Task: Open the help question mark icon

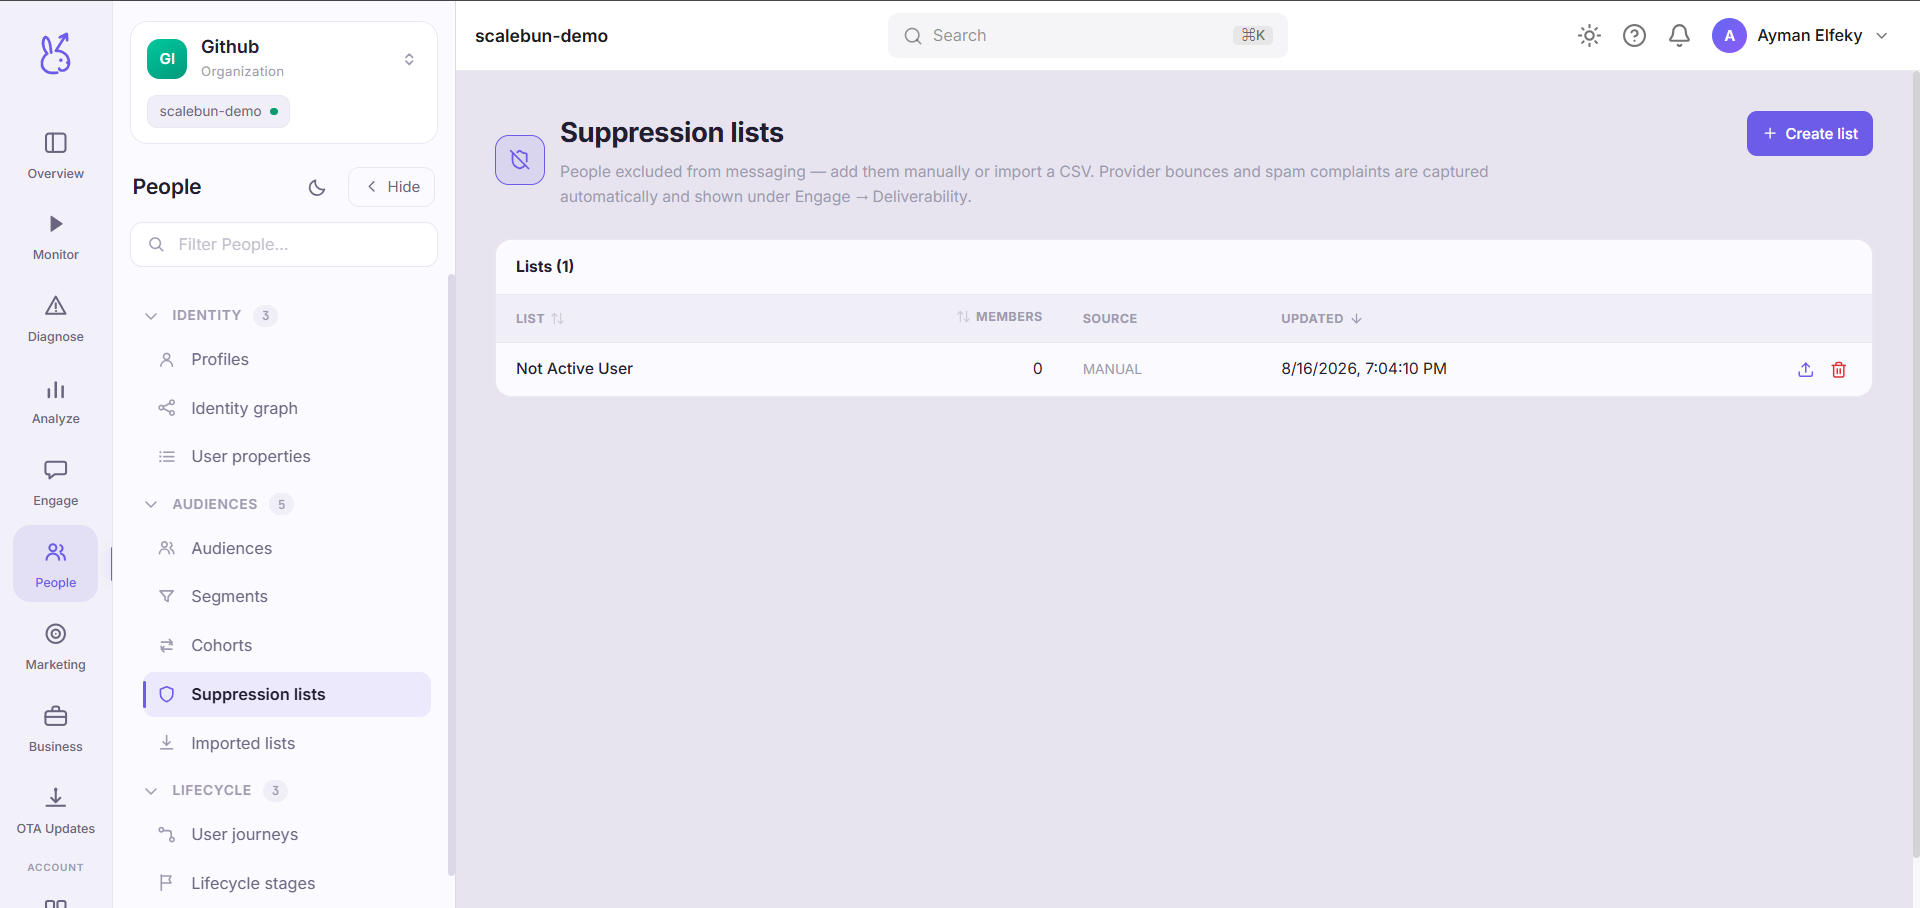Action: (x=1634, y=36)
